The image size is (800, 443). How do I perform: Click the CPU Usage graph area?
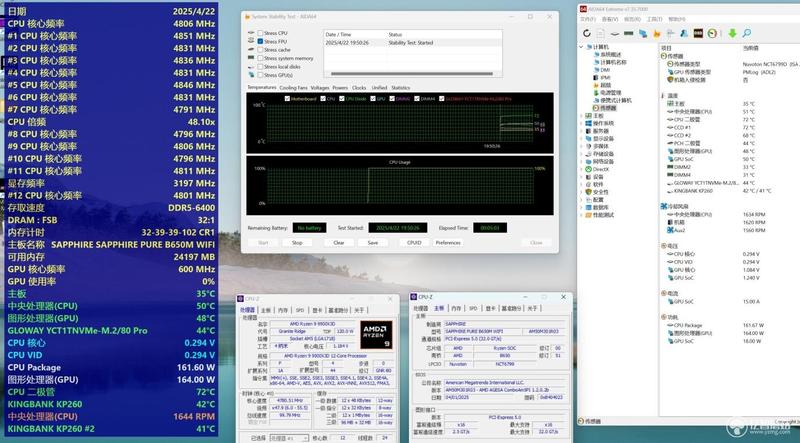pos(400,186)
